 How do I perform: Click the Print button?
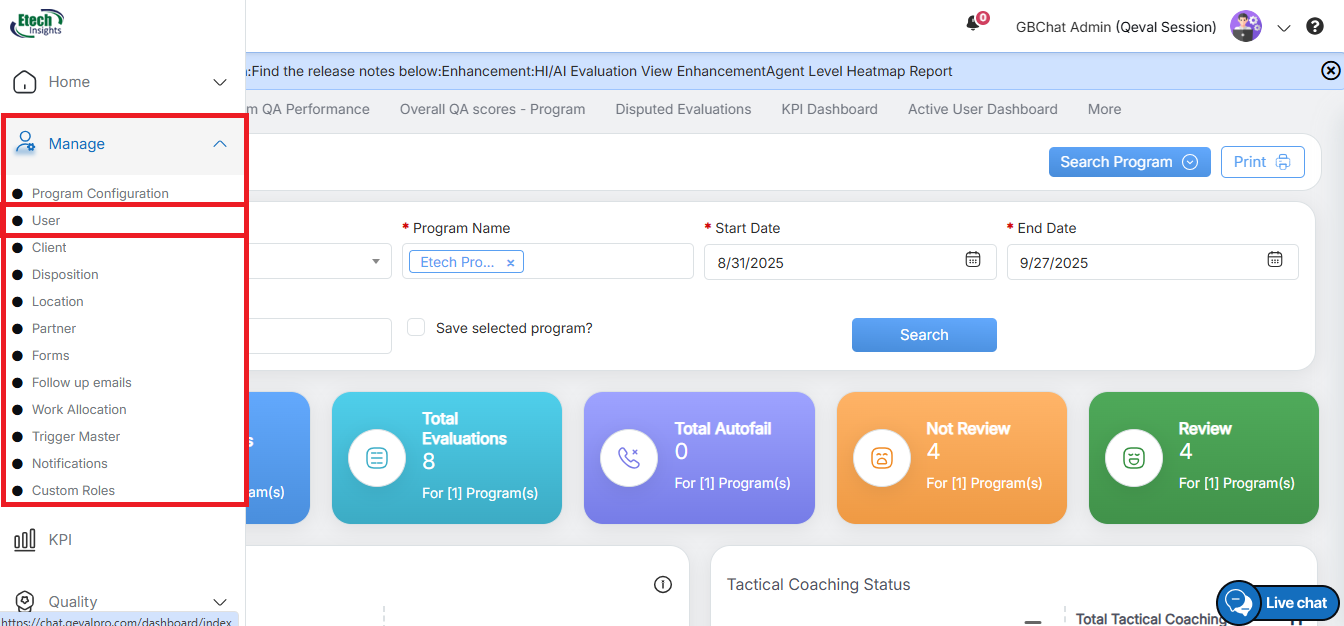coord(1262,162)
